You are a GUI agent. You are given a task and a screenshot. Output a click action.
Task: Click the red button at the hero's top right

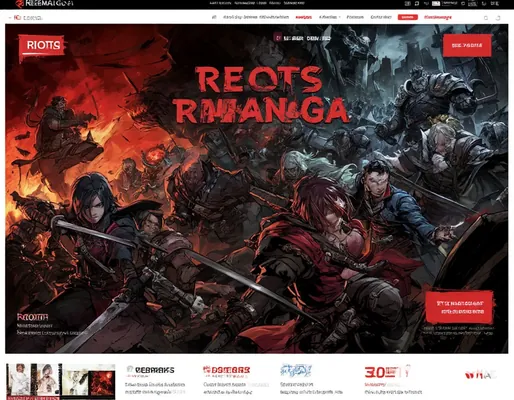(467, 45)
